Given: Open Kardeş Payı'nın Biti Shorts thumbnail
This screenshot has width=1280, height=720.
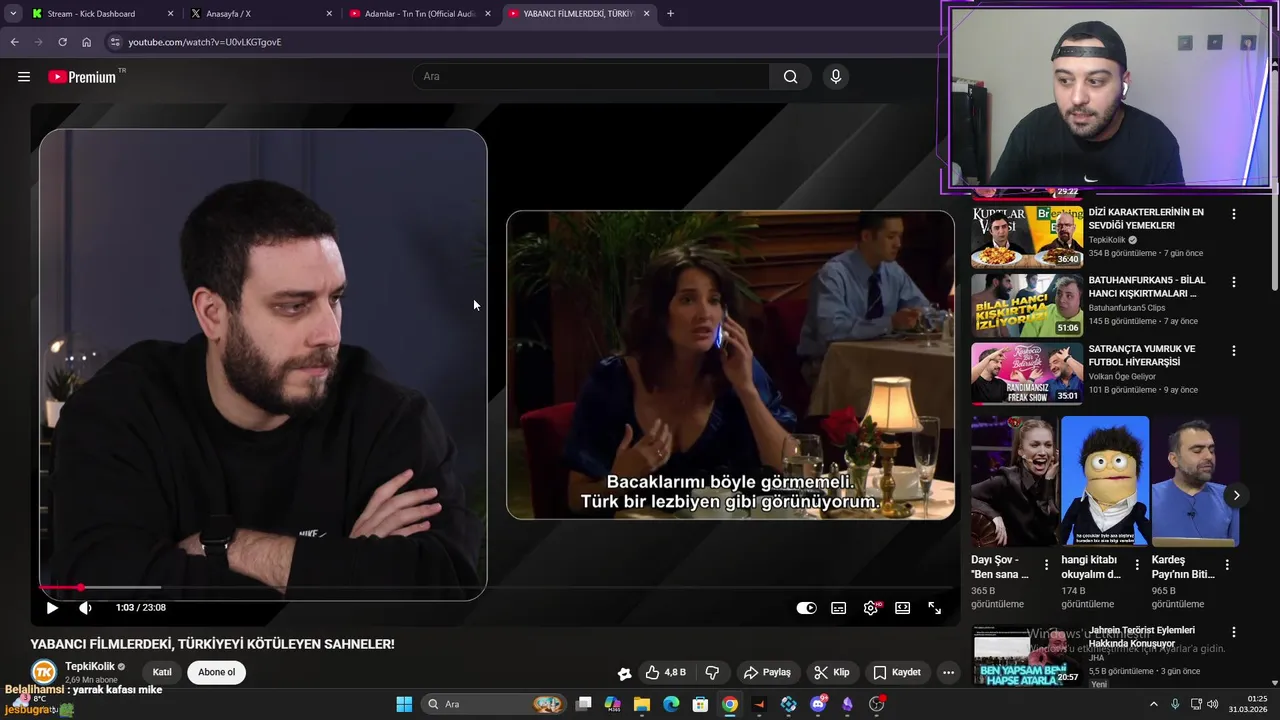Looking at the screenshot, I should click(x=1195, y=481).
